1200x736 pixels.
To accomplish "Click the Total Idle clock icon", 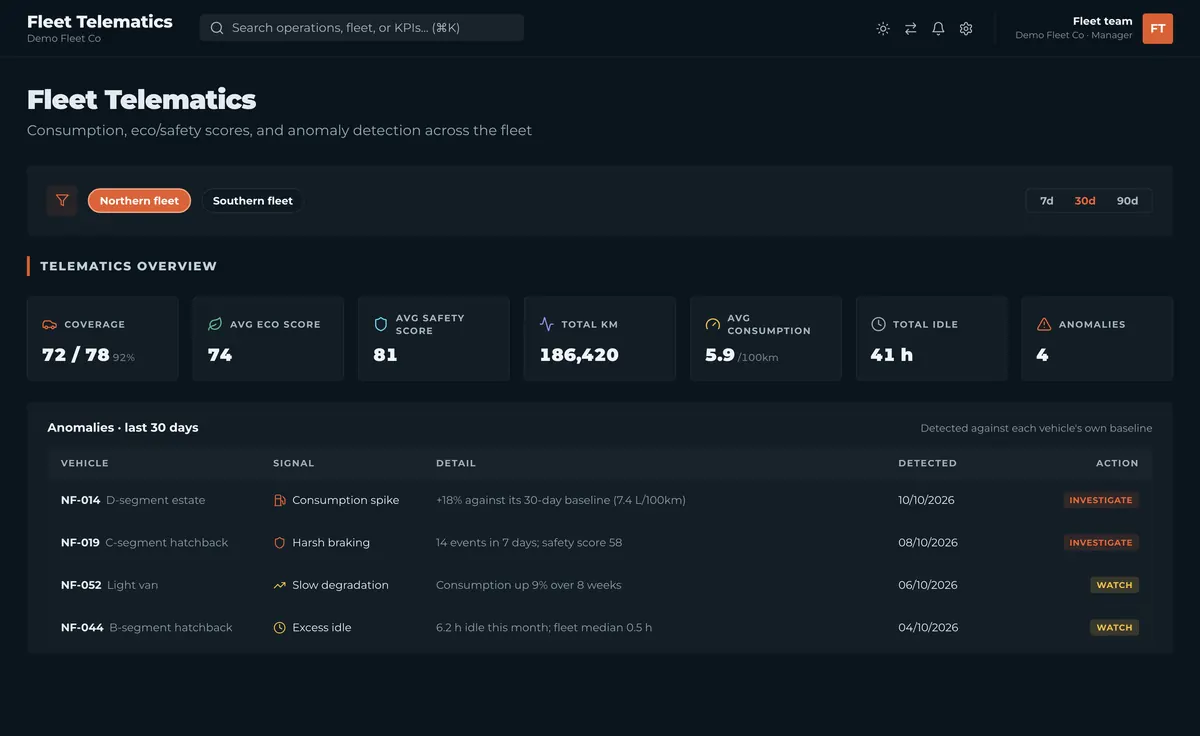I will point(878,324).
